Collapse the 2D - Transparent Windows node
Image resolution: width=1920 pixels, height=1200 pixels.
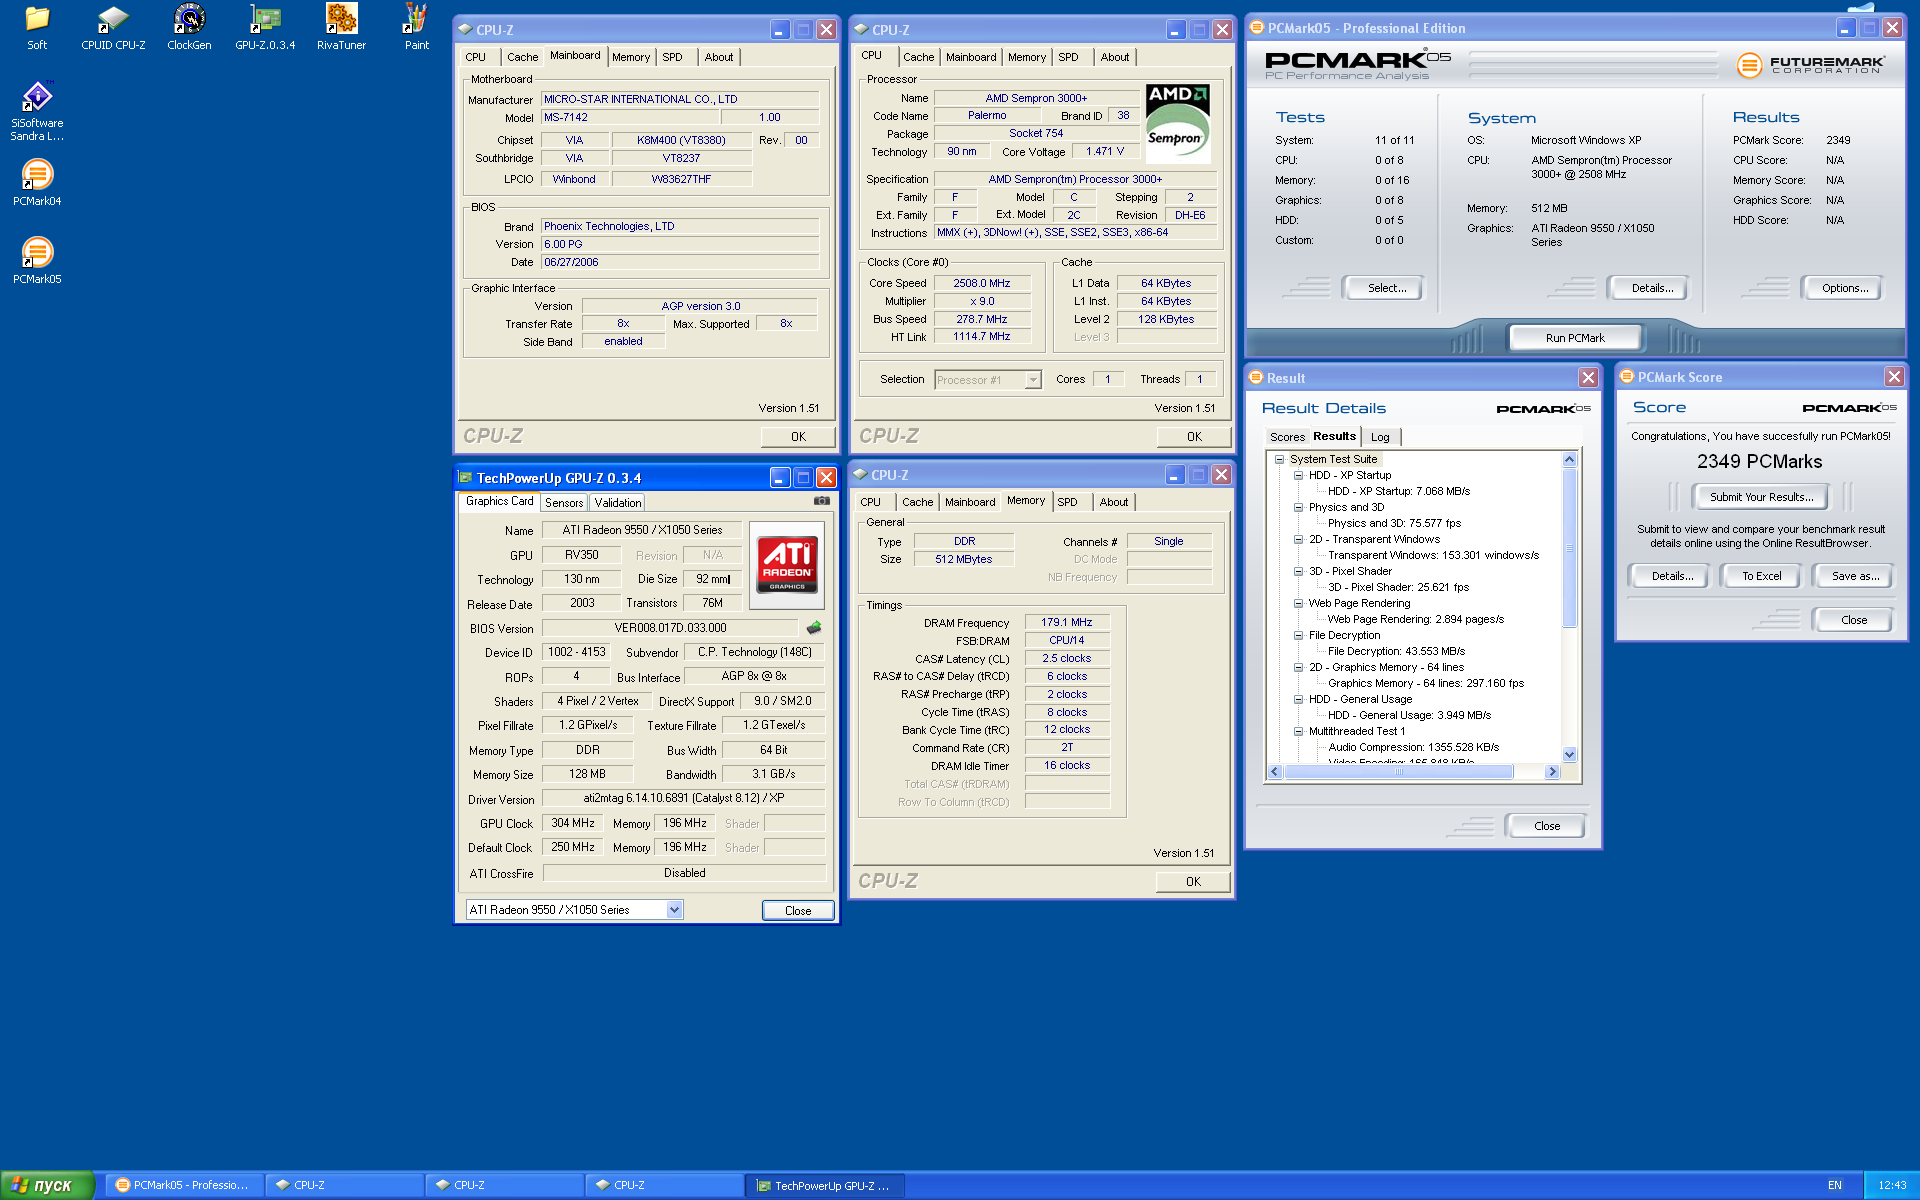[1298, 539]
